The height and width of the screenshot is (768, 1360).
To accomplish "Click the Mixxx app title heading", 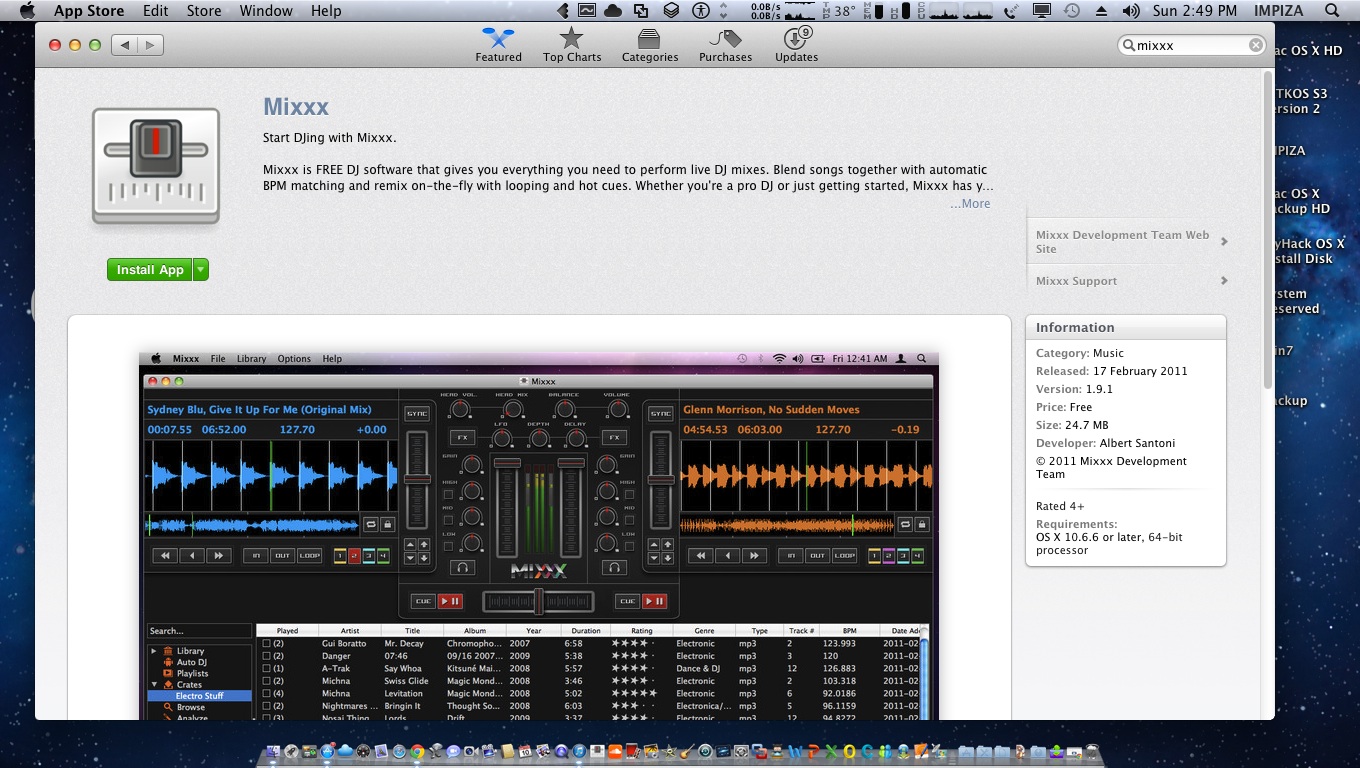I will (296, 107).
